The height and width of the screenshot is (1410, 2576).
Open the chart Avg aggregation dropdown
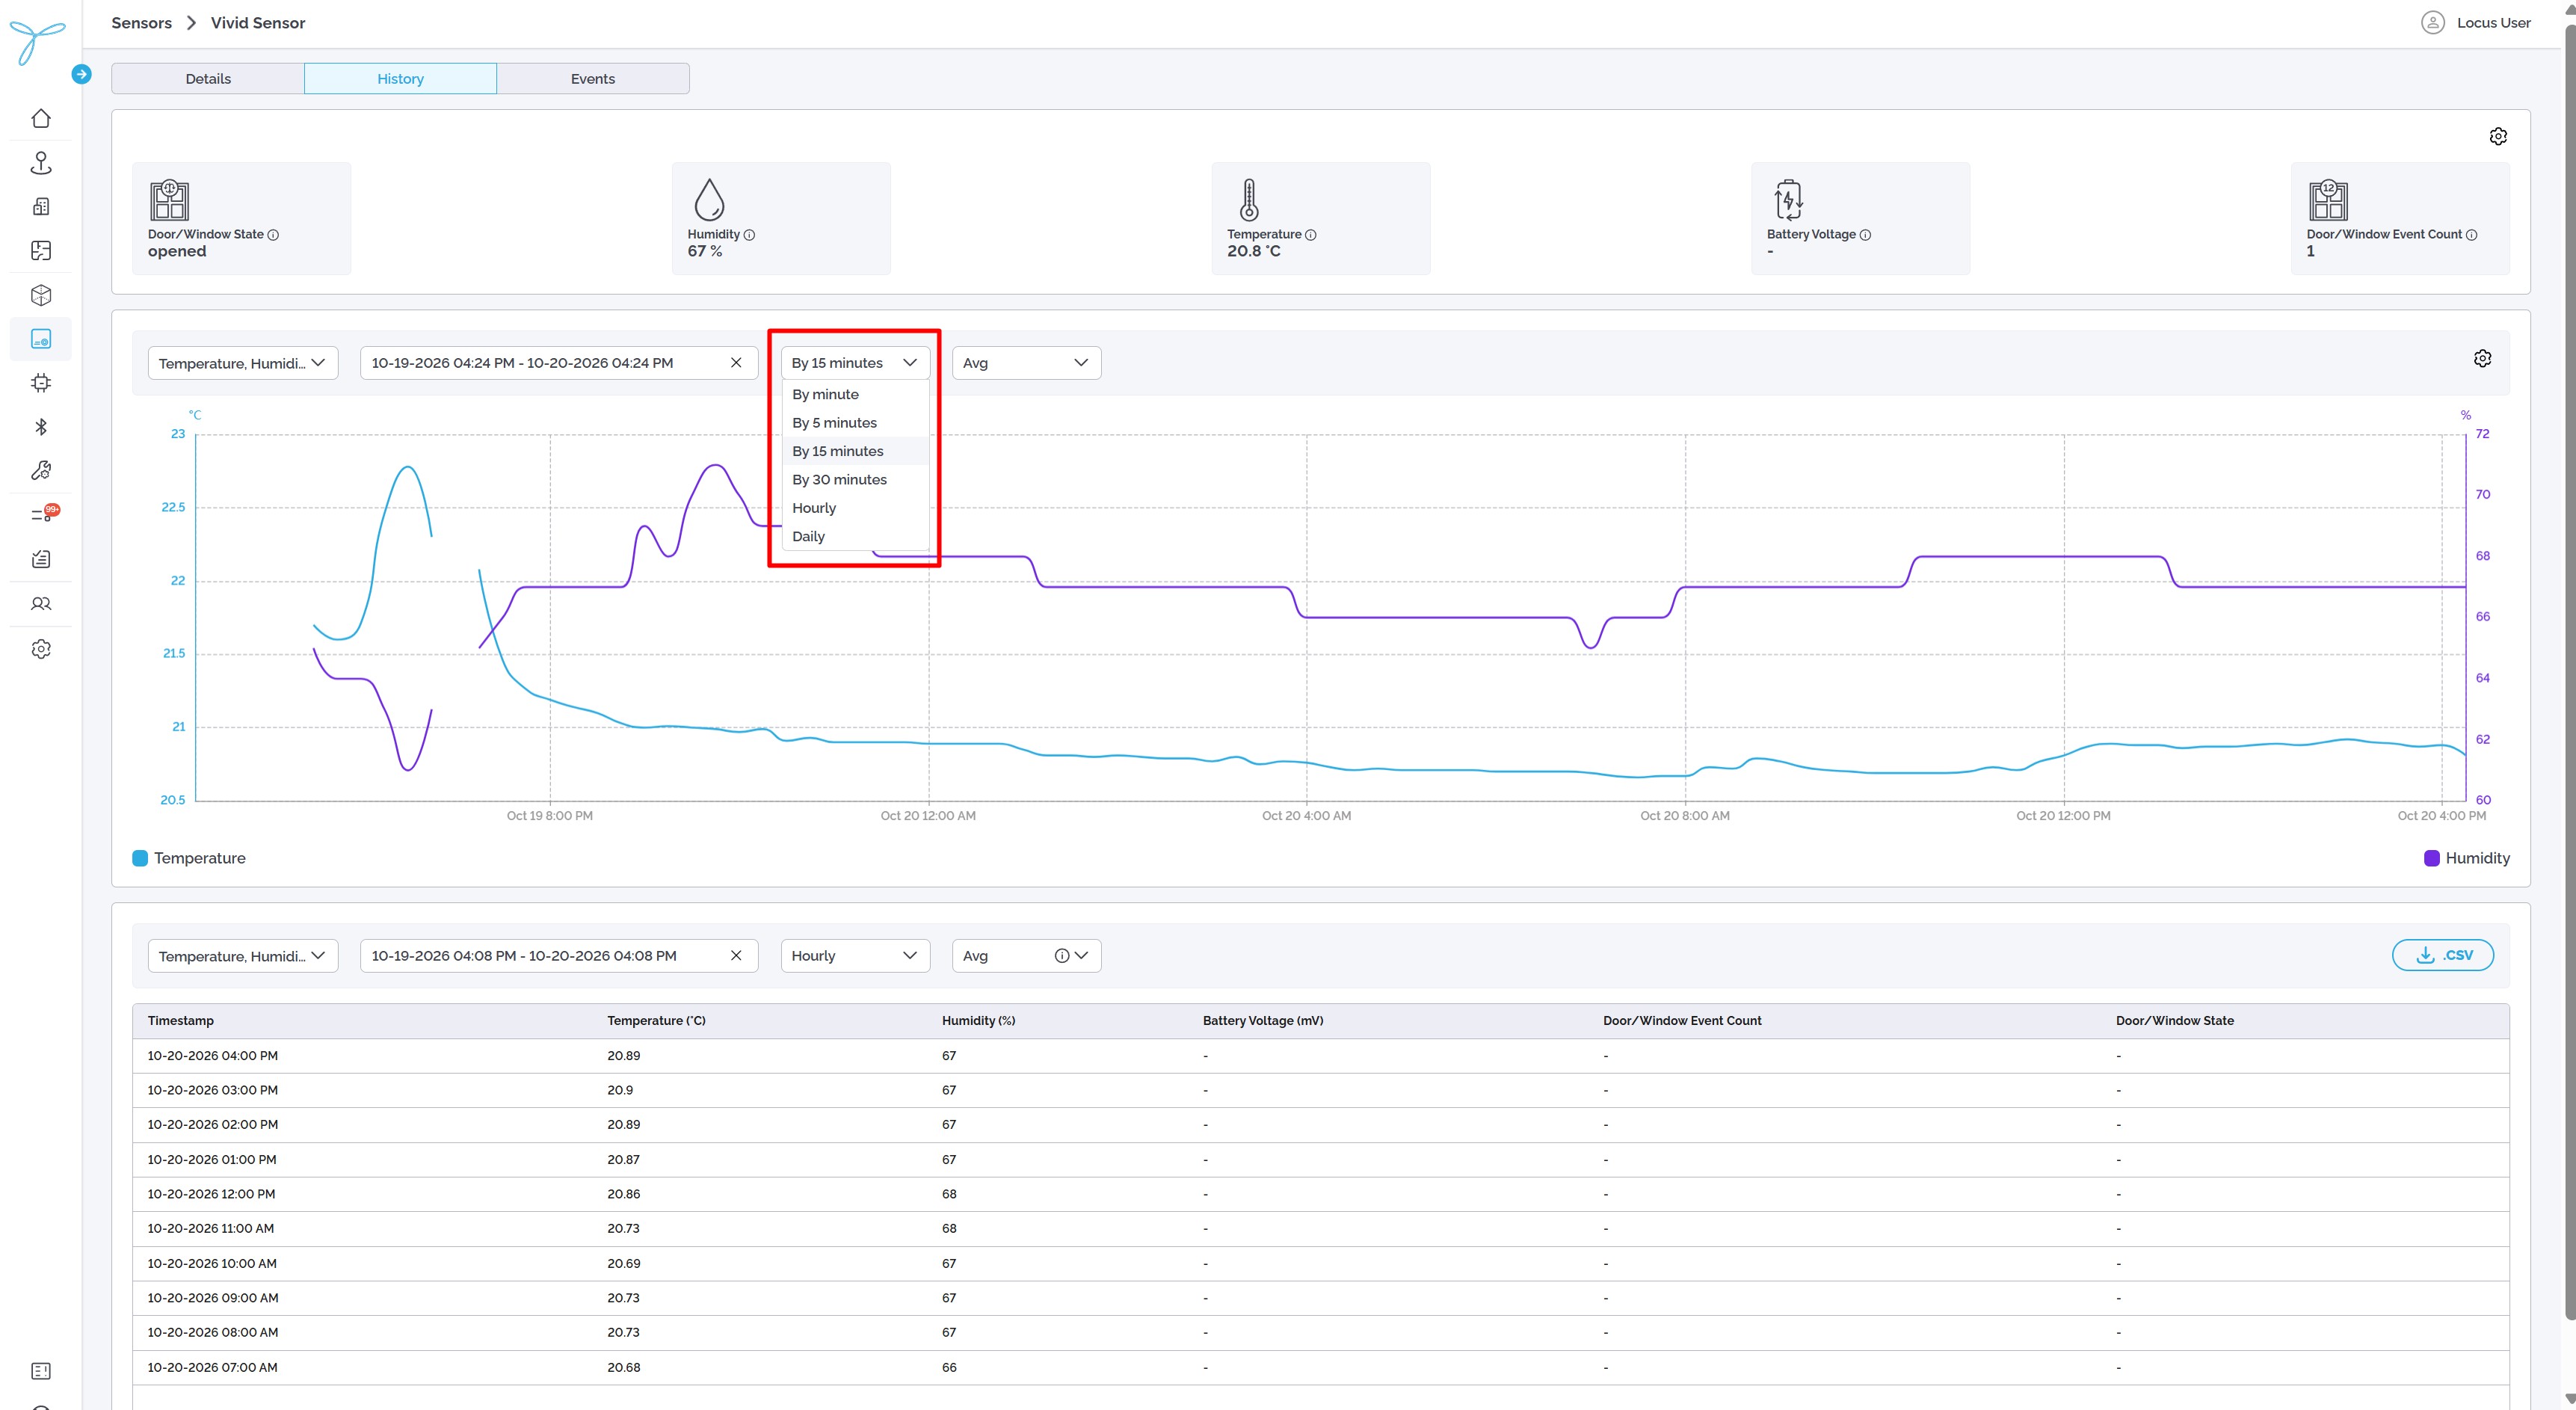pos(1026,363)
